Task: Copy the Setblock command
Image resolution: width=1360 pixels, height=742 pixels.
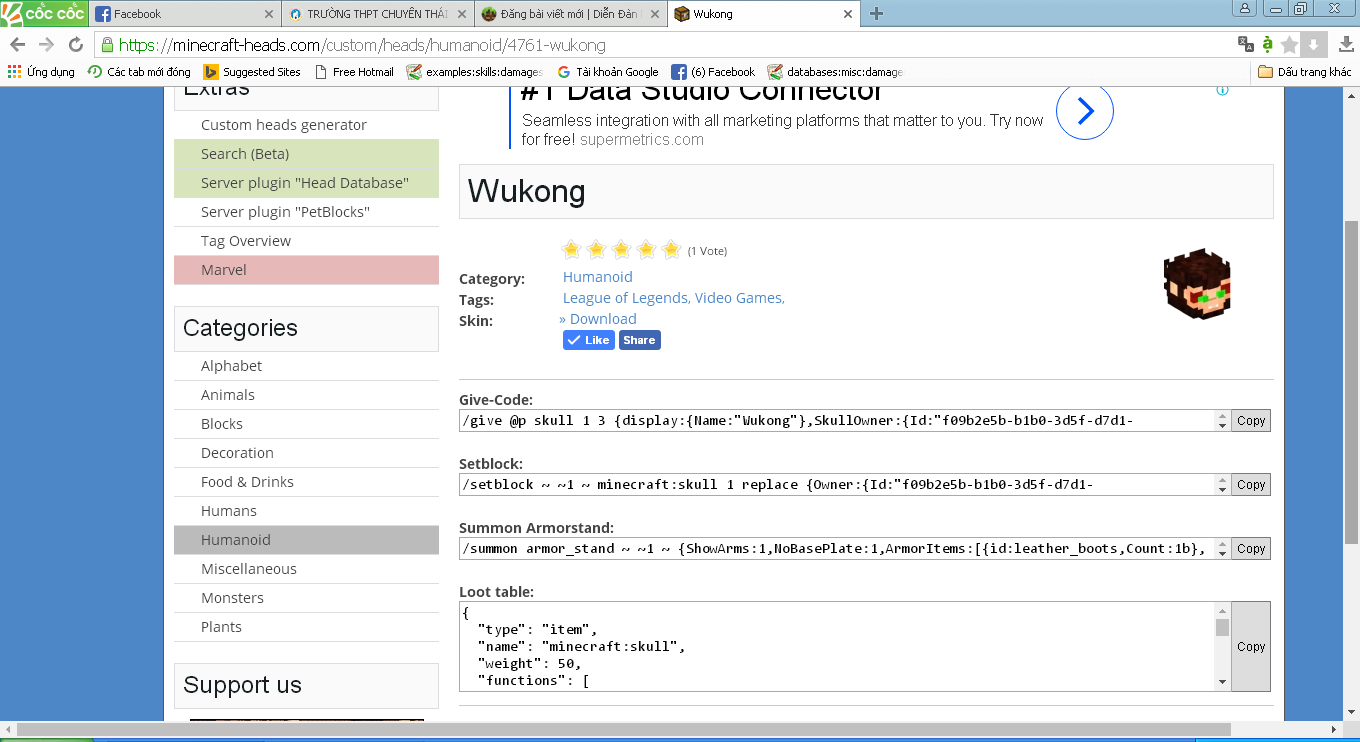Action: (x=1250, y=485)
